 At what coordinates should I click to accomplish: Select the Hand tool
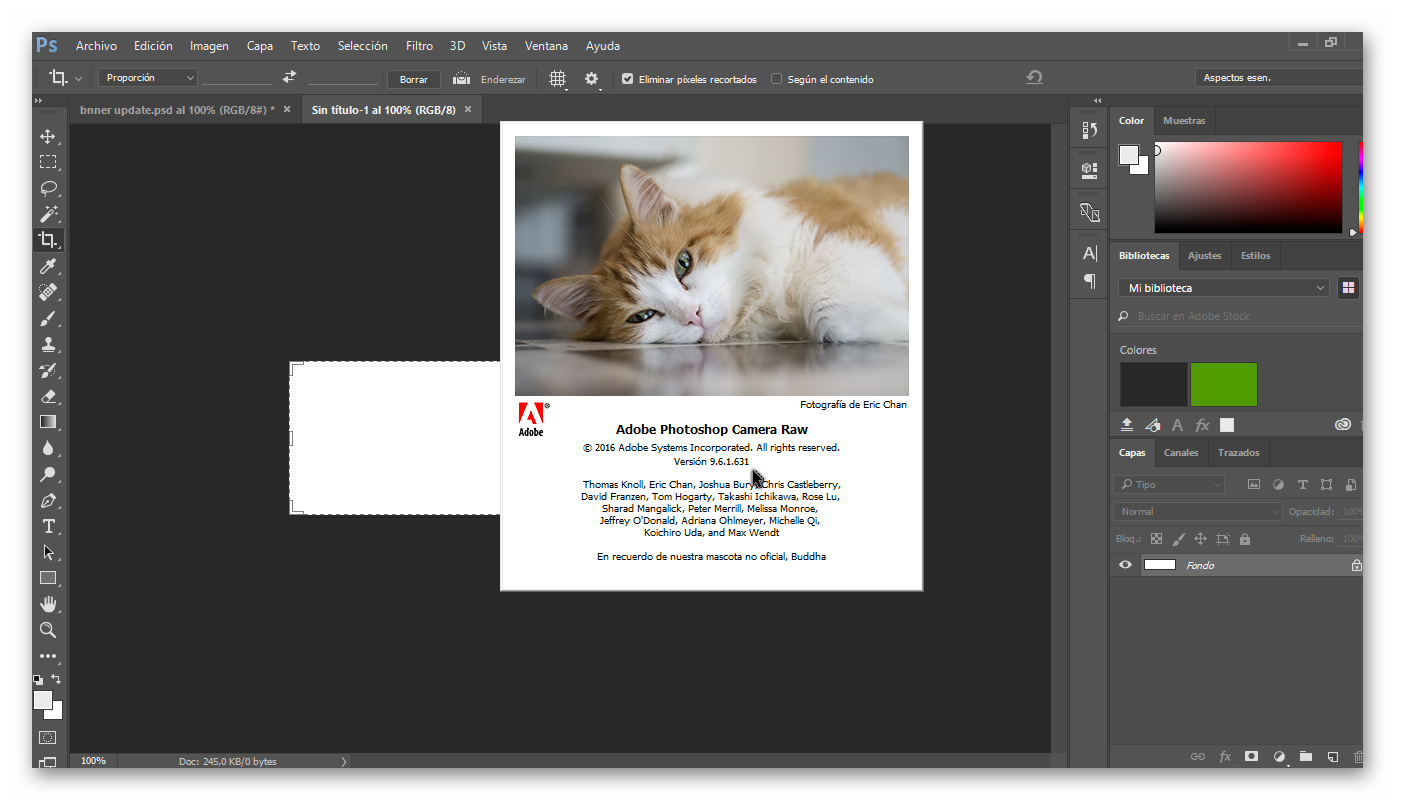click(48, 604)
